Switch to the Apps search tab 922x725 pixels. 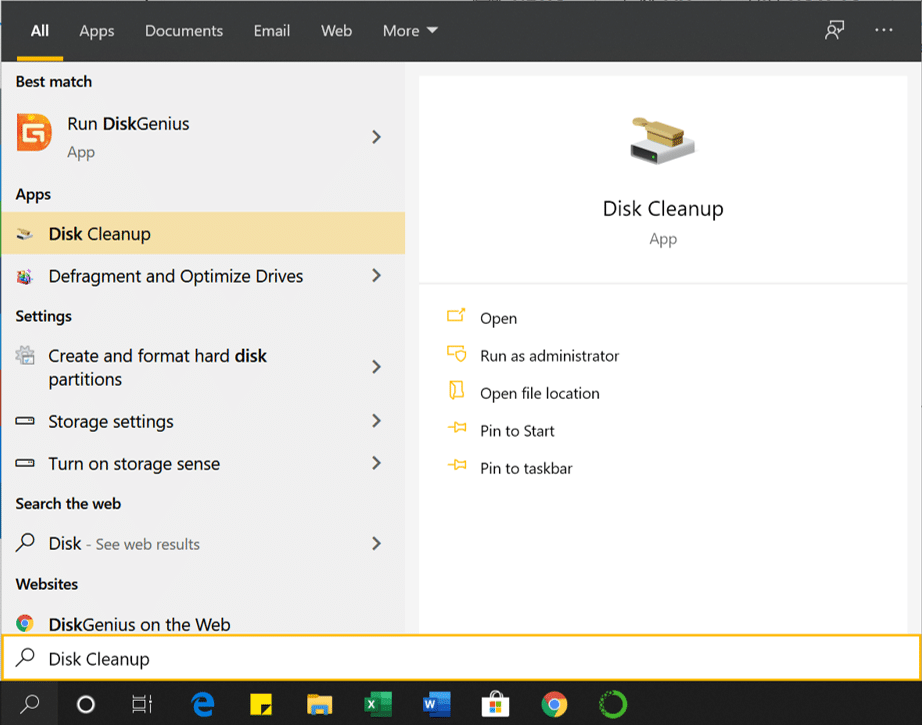[96, 31]
